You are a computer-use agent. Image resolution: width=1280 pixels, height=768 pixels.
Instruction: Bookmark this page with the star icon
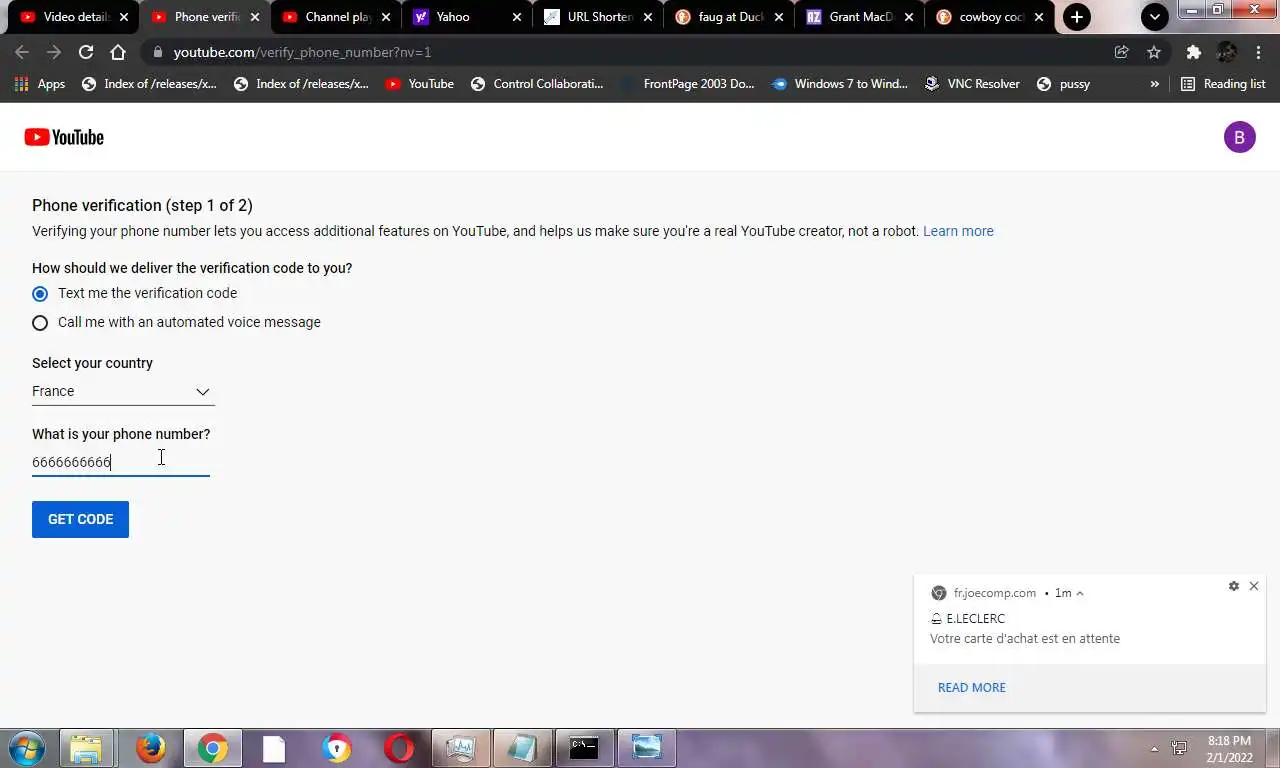point(1154,52)
